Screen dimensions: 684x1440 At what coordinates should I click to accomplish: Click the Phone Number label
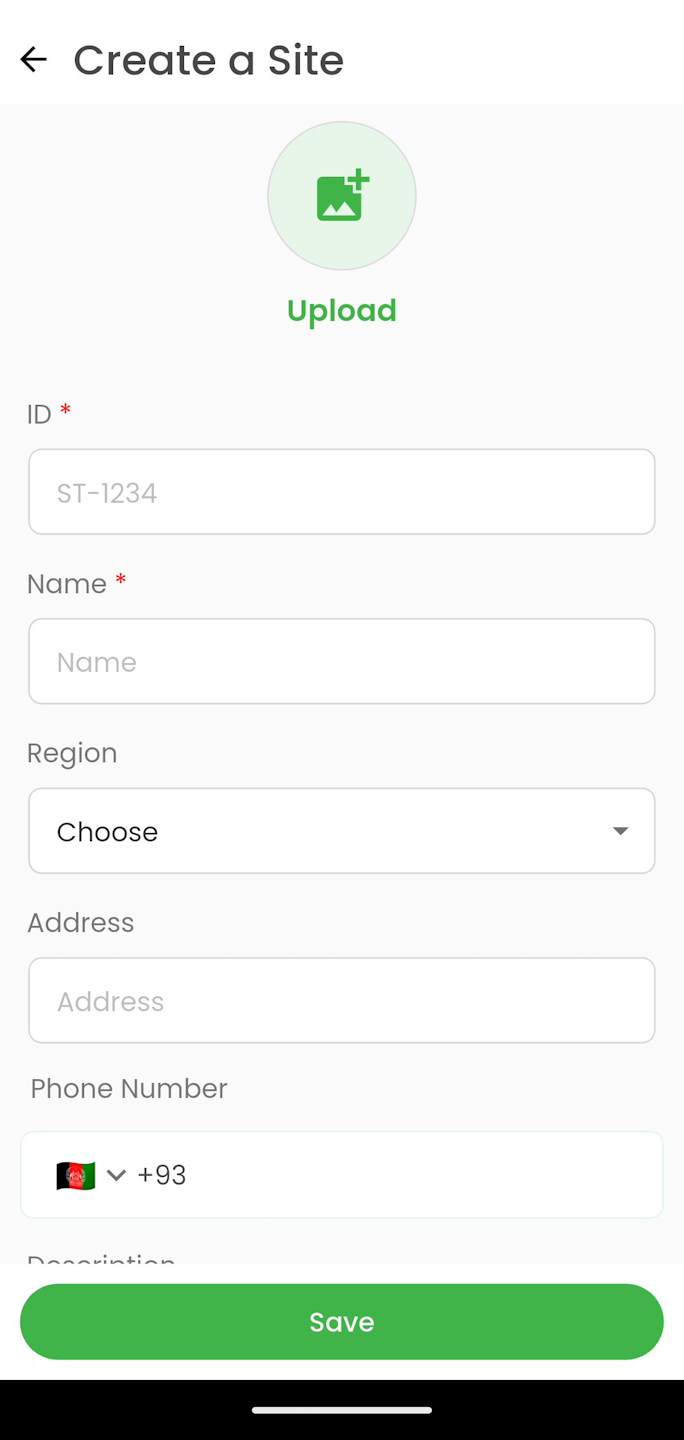[x=129, y=1088]
